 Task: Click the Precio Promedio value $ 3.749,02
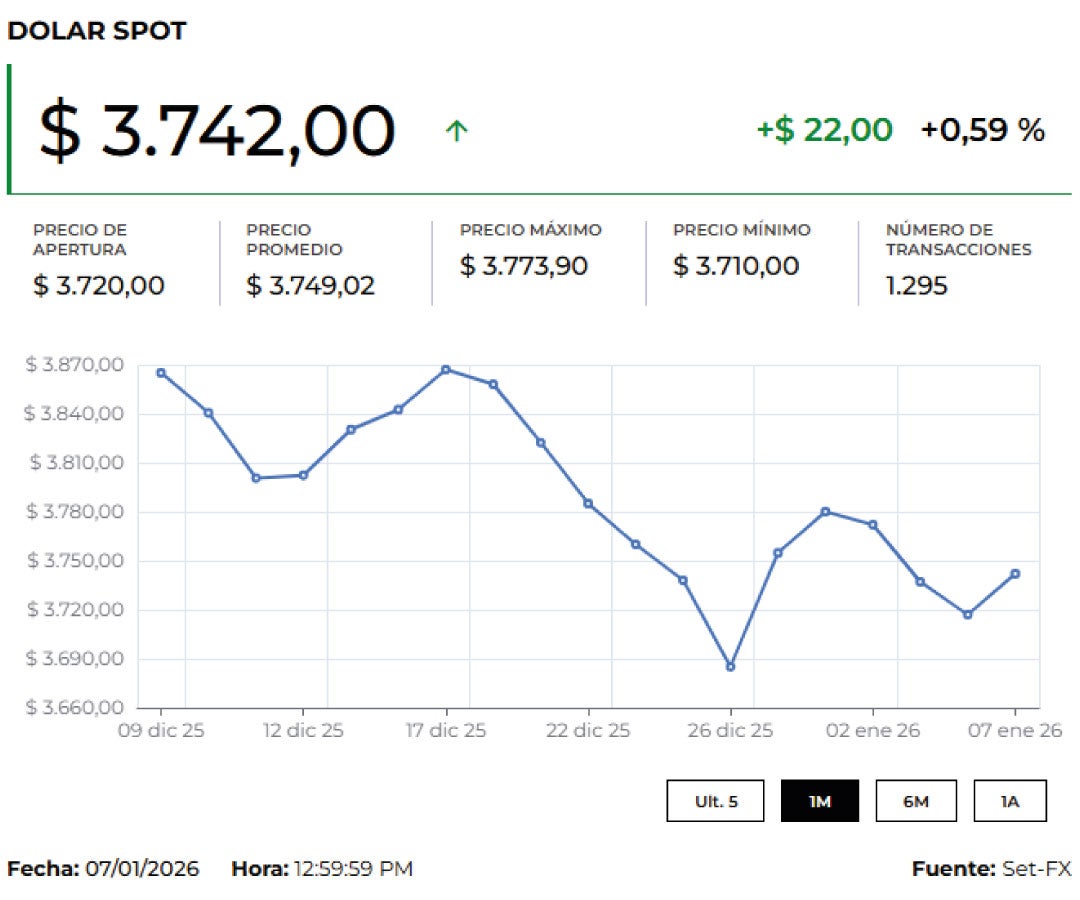click(x=311, y=285)
